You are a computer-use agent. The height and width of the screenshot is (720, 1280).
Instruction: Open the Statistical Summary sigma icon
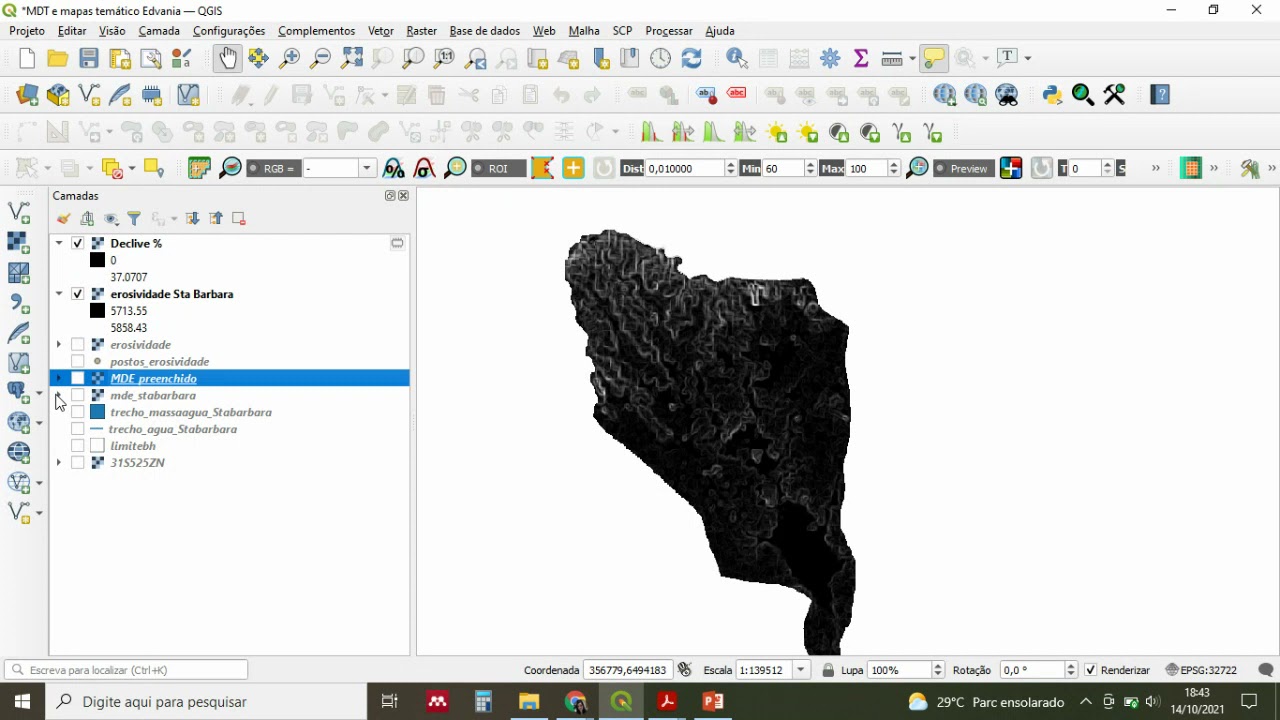[x=861, y=58]
